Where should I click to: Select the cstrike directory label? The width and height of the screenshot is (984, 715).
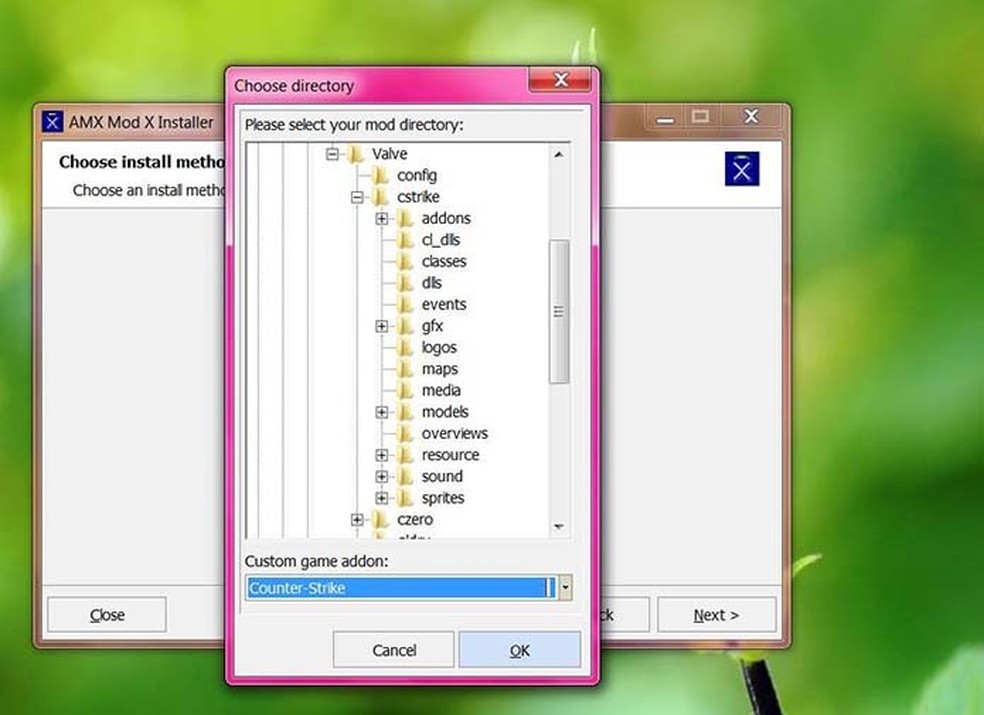click(x=418, y=197)
